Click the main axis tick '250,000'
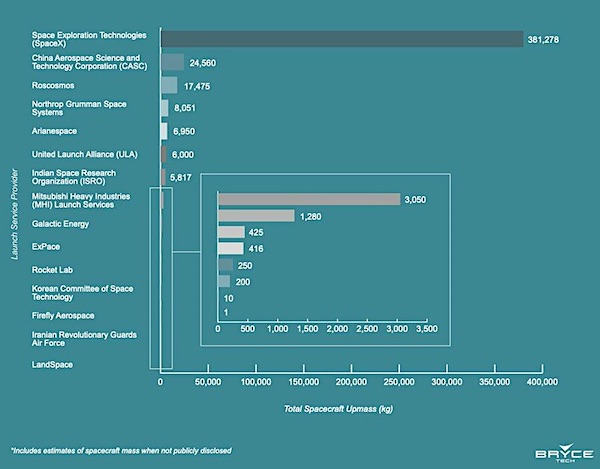 point(399,382)
